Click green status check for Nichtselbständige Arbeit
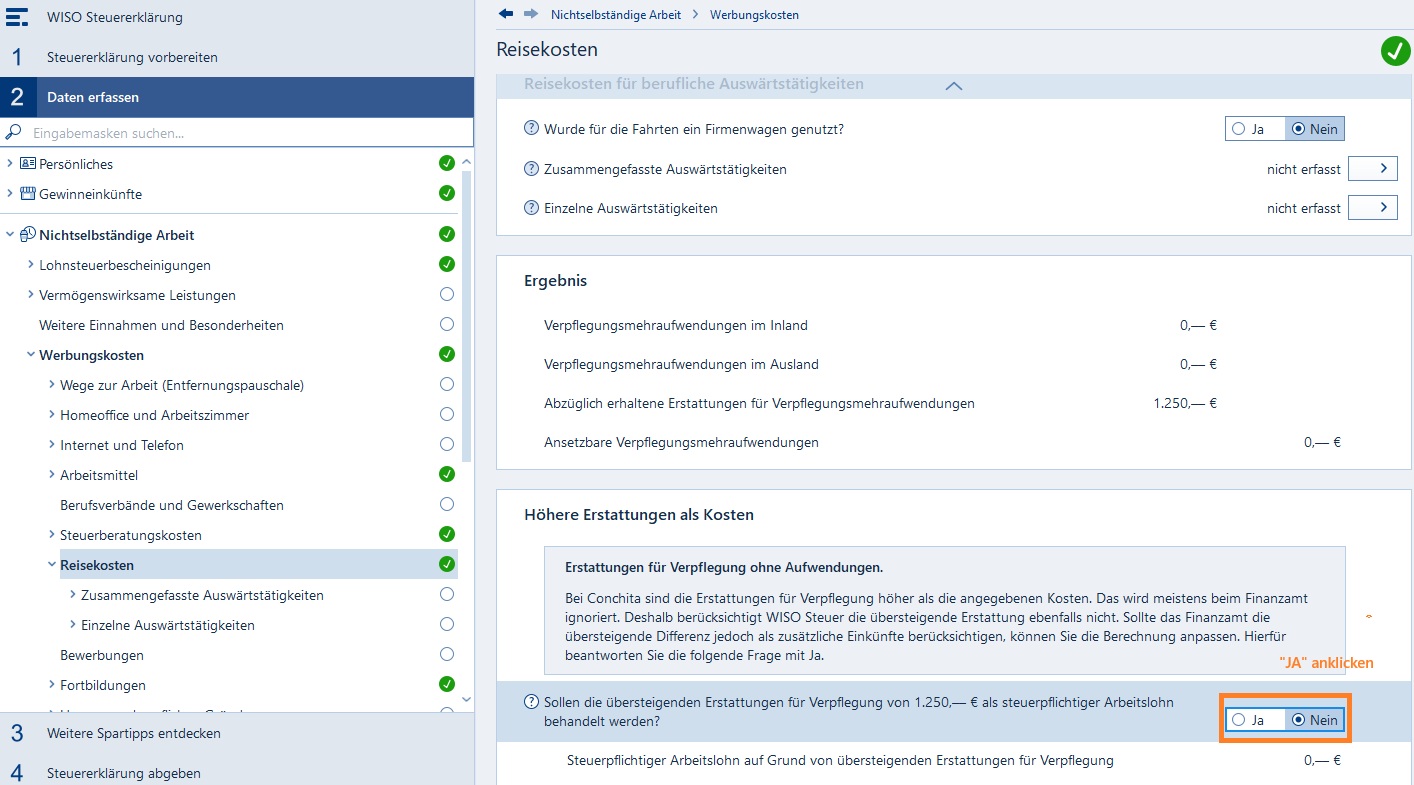Image resolution: width=1414 pixels, height=785 pixels. click(x=447, y=234)
